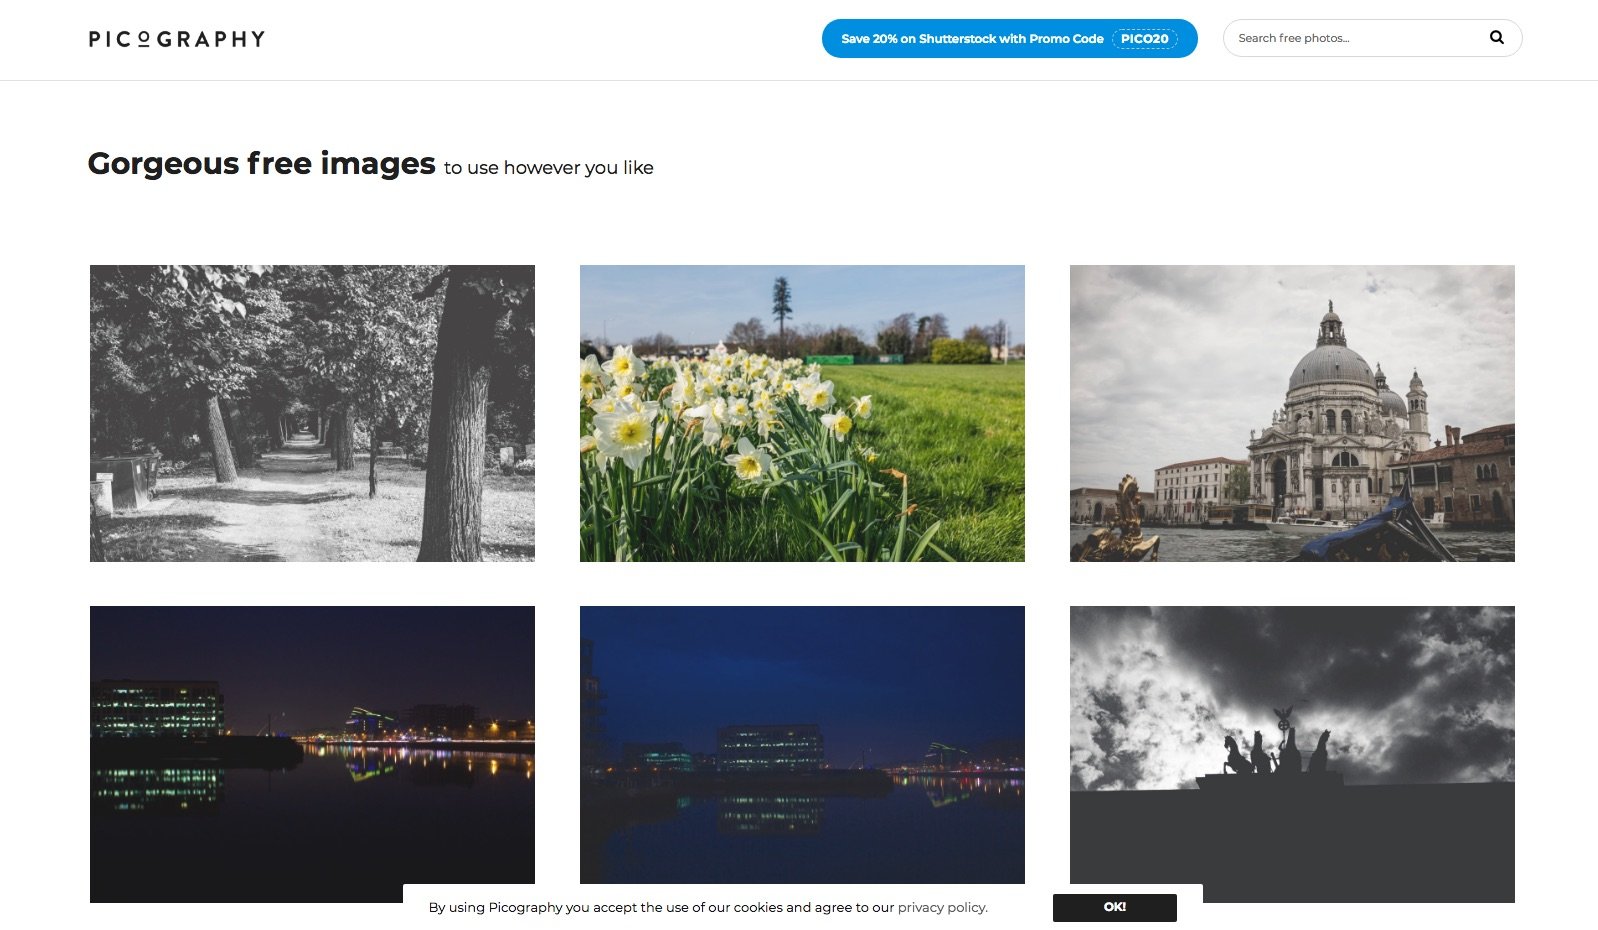The width and height of the screenshot is (1598, 930).
Task: Click the cookie notice acceptance text
Action: [x=708, y=908]
